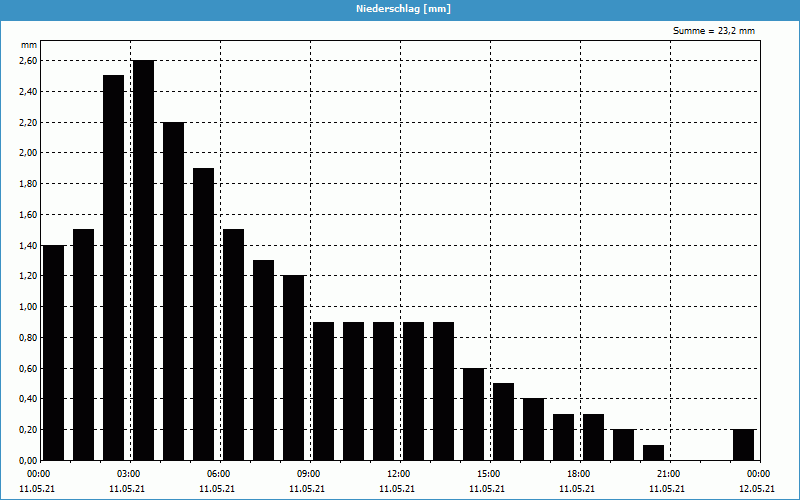This screenshot has width=800, height=500.
Task: Click the 0,60 y-axis value
Action: 29,368
